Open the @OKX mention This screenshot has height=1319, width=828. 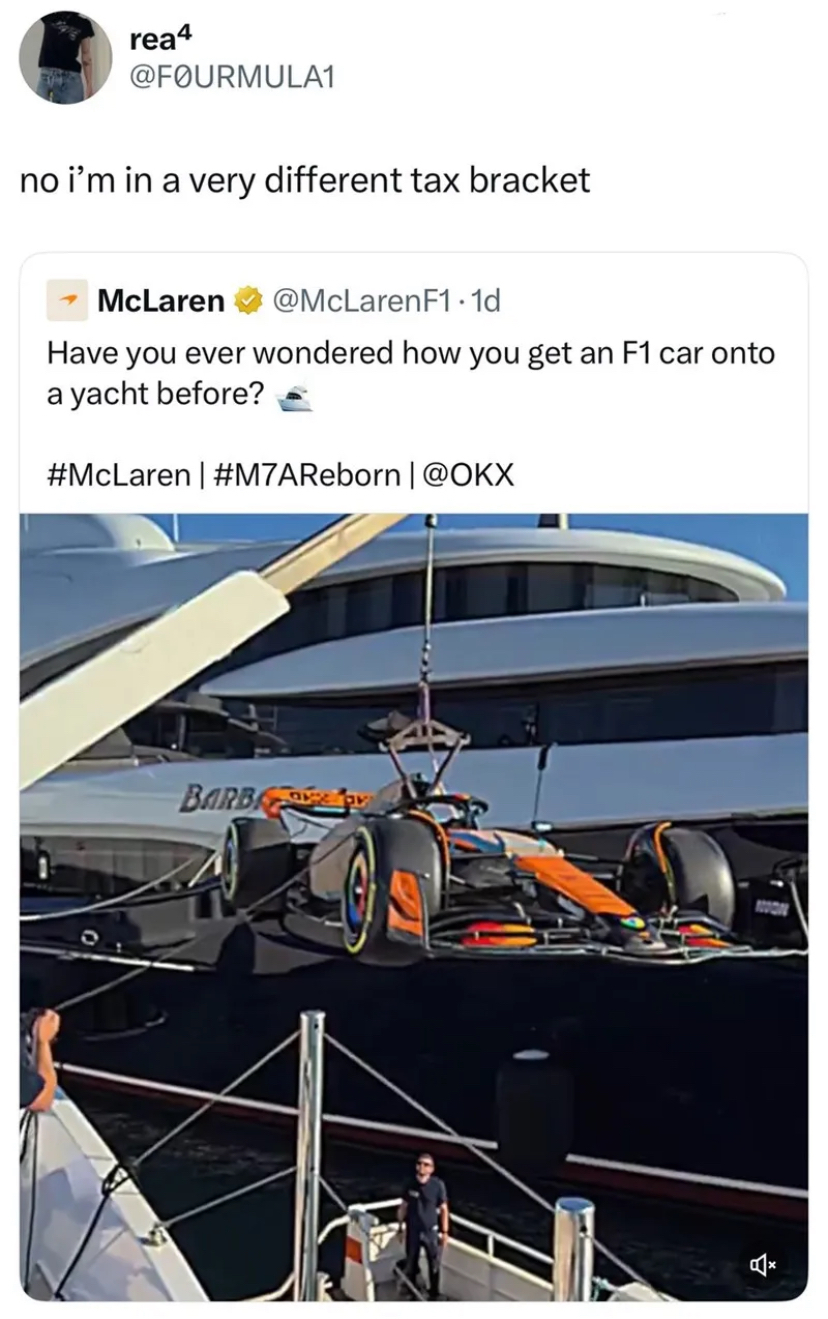(470, 473)
